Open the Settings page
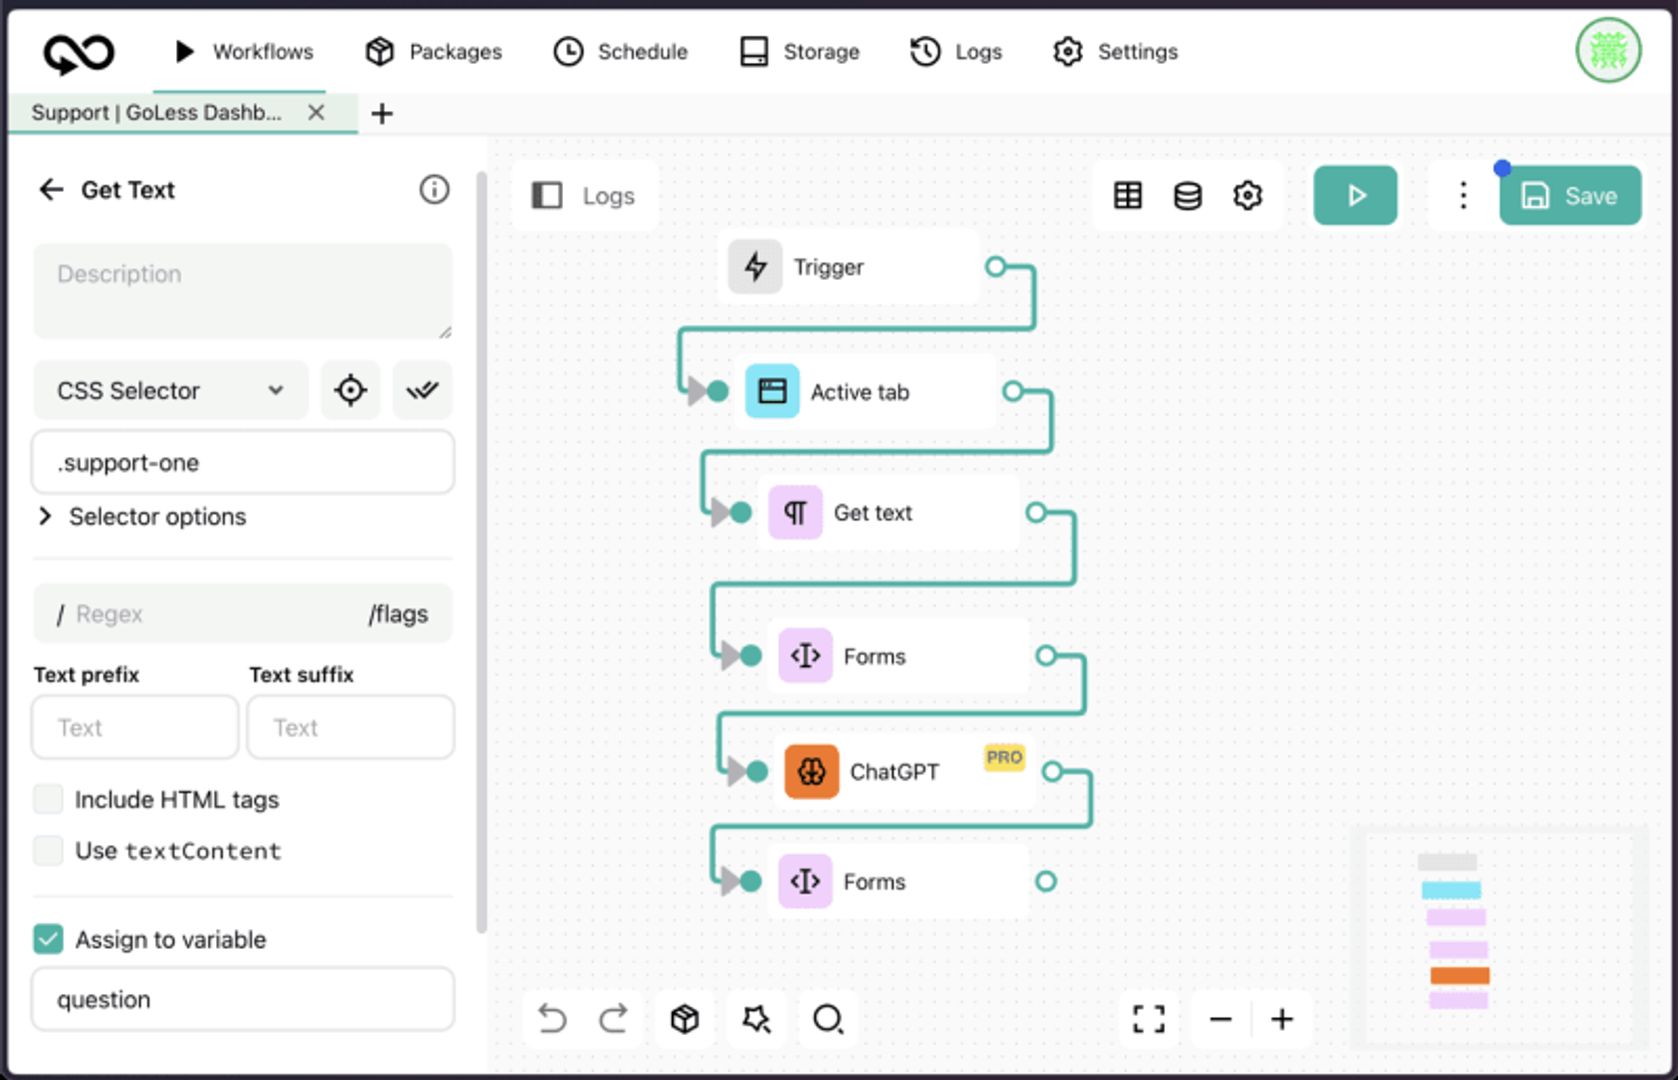The height and width of the screenshot is (1080, 1678). tap(1115, 51)
